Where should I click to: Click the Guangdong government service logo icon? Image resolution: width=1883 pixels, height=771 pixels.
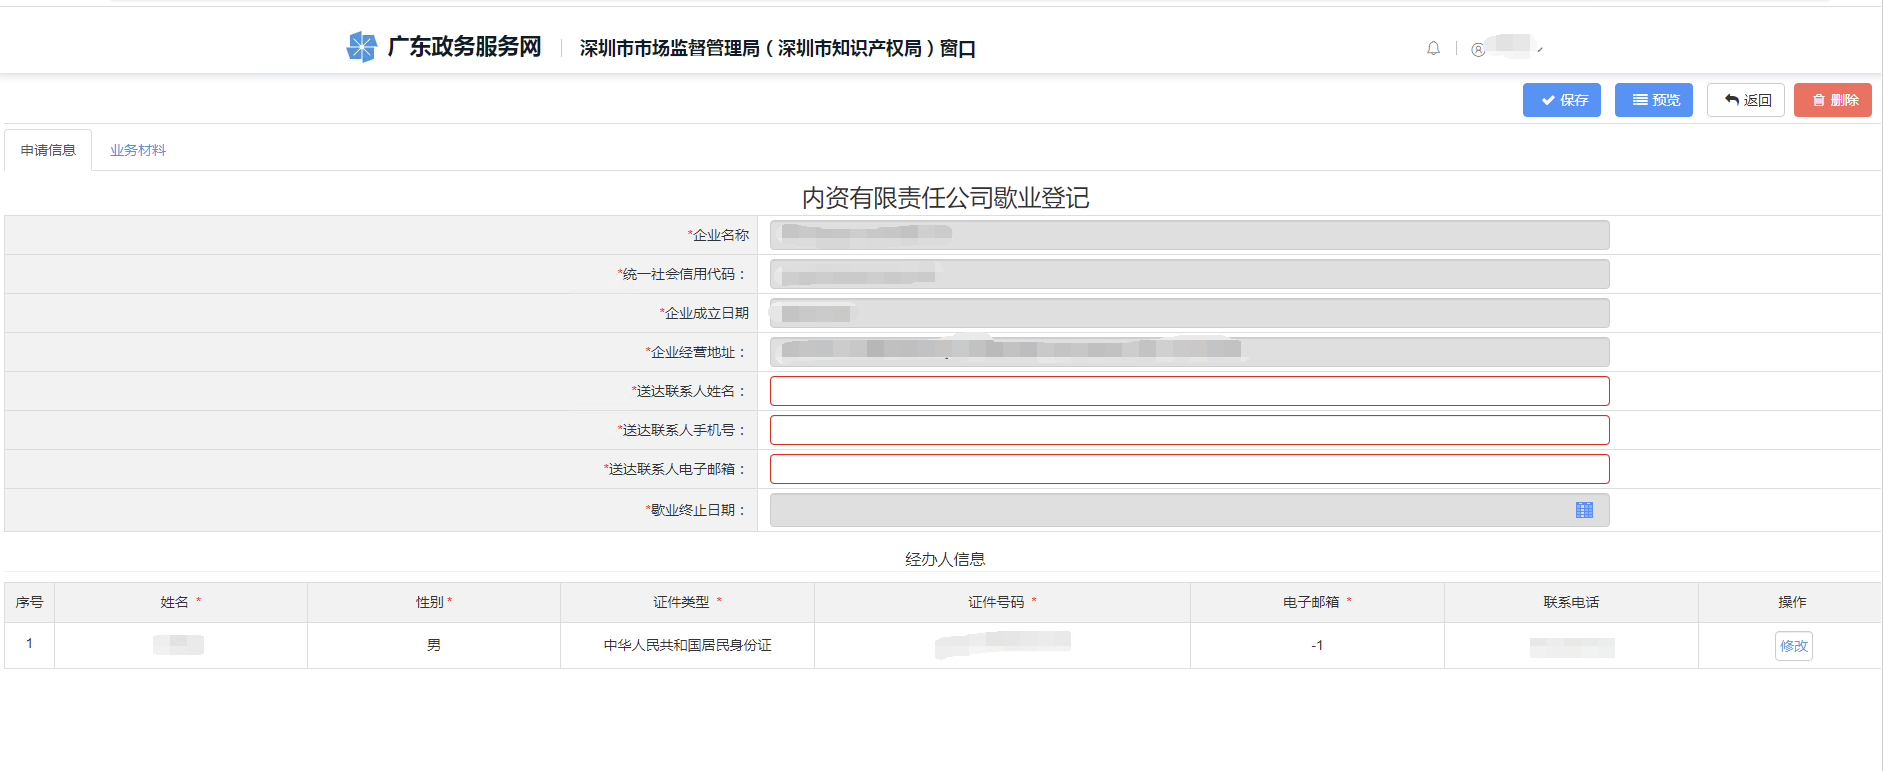(x=361, y=46)
